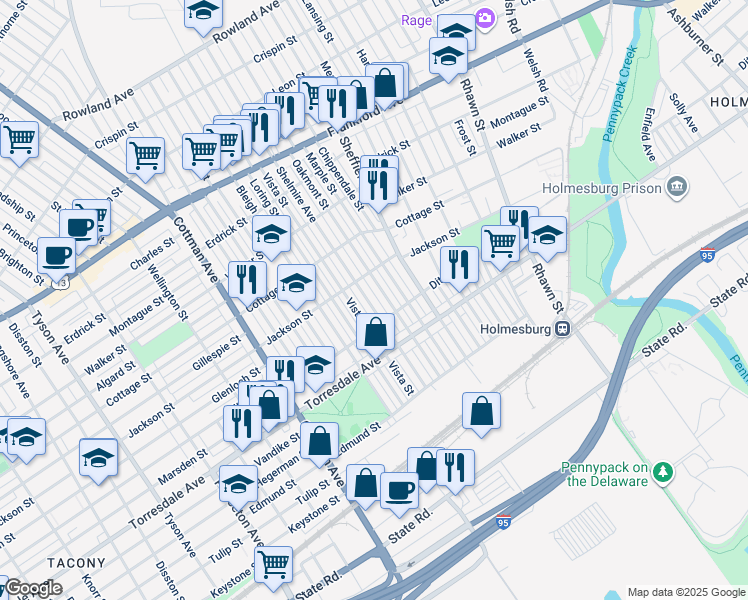Screen dimensions: 748x600
Task: Click the Rage camera pin
Action: point(485,19)
